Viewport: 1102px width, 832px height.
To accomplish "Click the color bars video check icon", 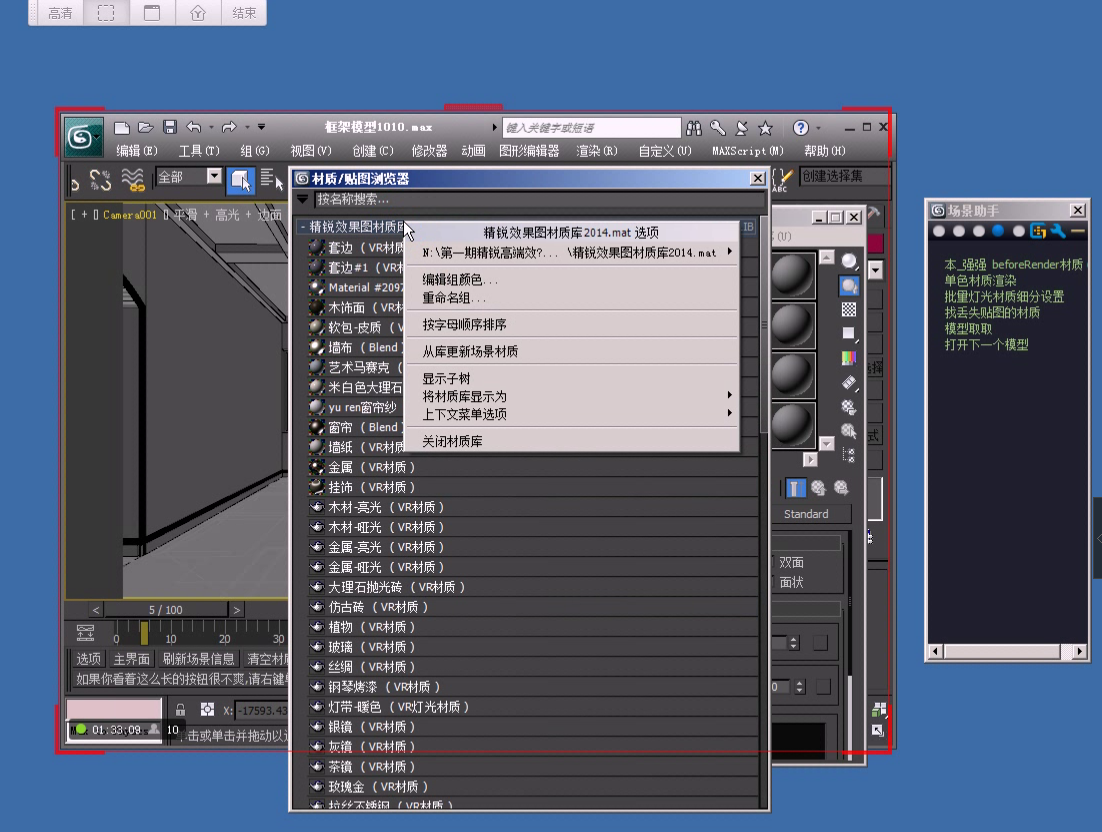I will pos(849,358).
